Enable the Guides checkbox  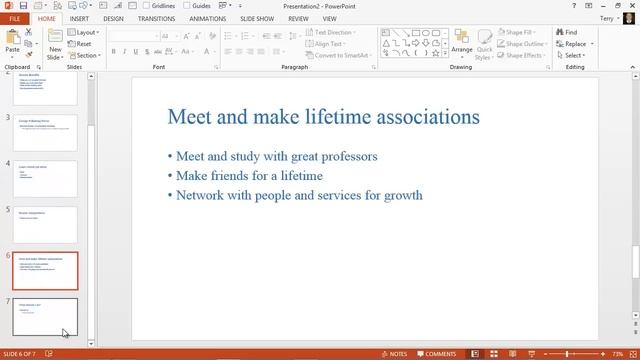[187, 6]
